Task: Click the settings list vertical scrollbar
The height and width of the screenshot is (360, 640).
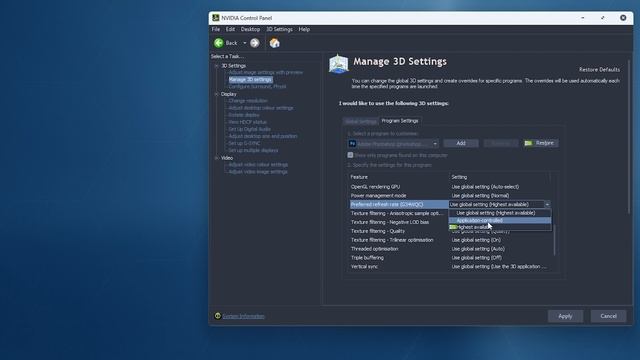Action: [x=554, y=240]
